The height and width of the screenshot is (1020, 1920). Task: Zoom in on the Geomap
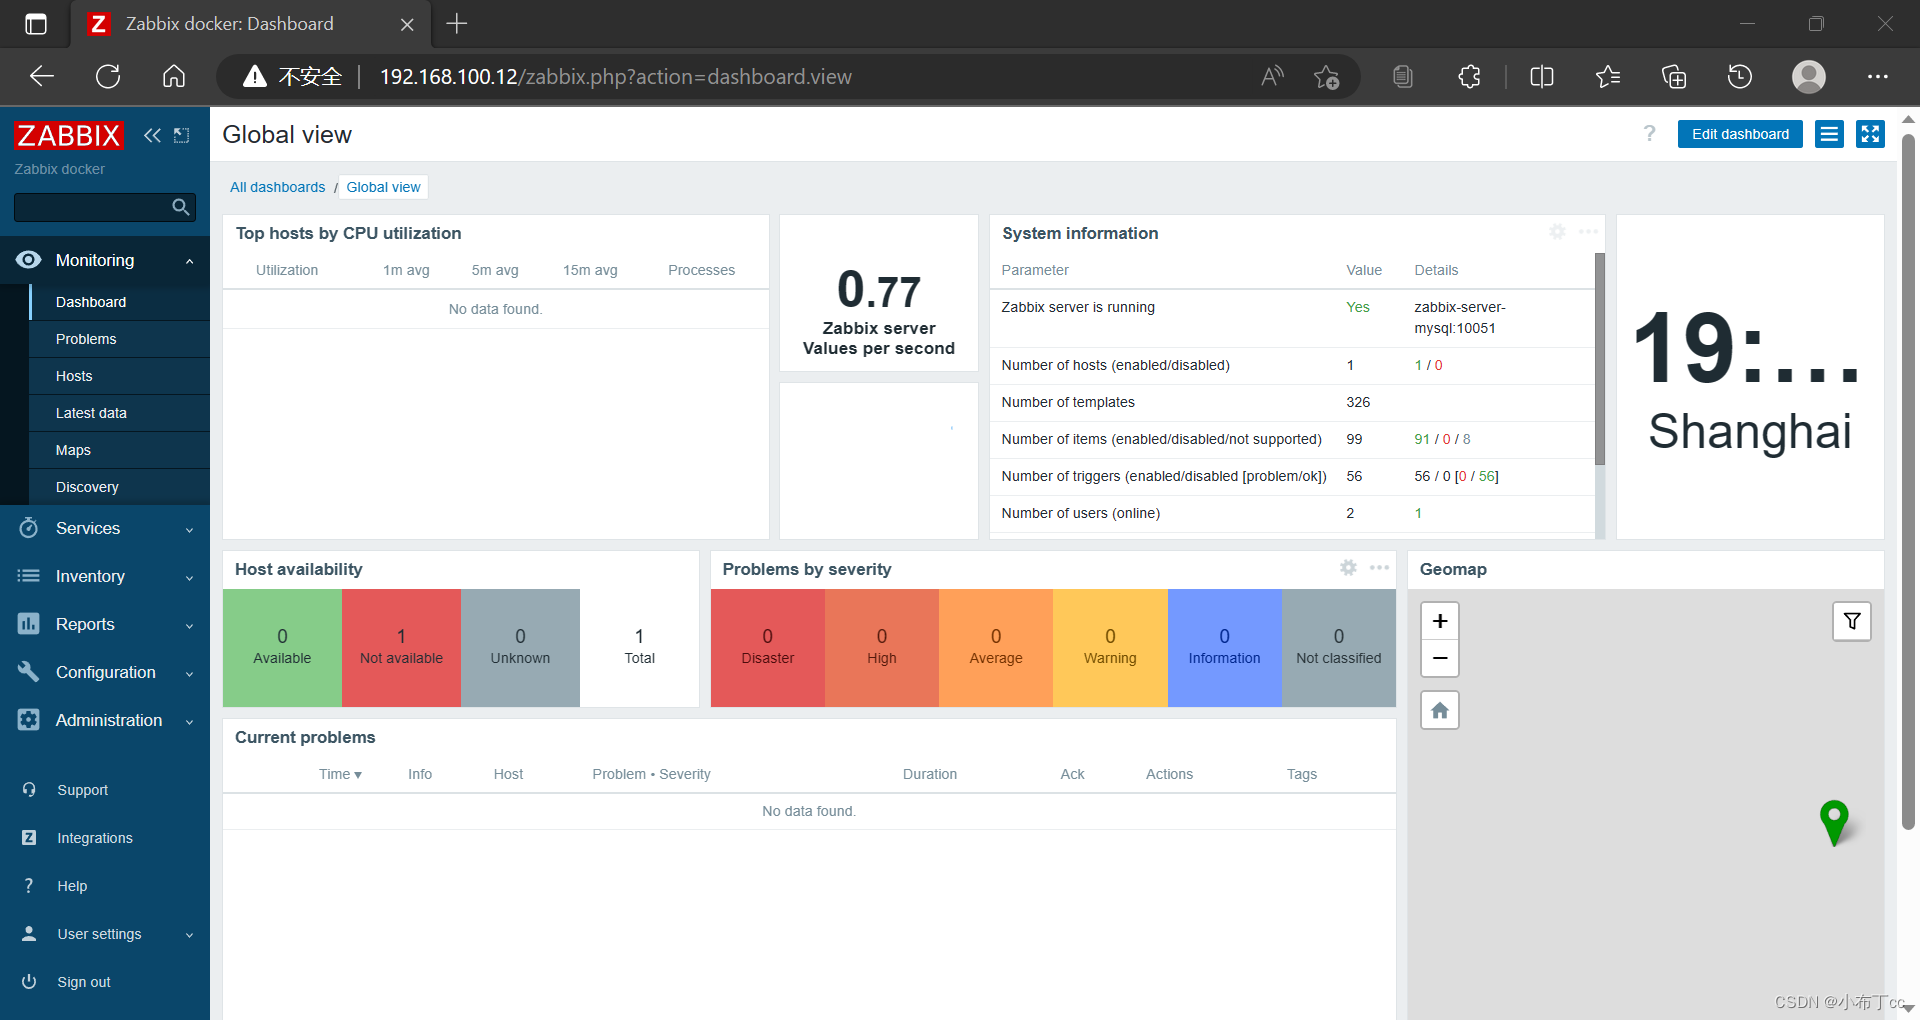pyautogui.click(x=1440, y=621)
